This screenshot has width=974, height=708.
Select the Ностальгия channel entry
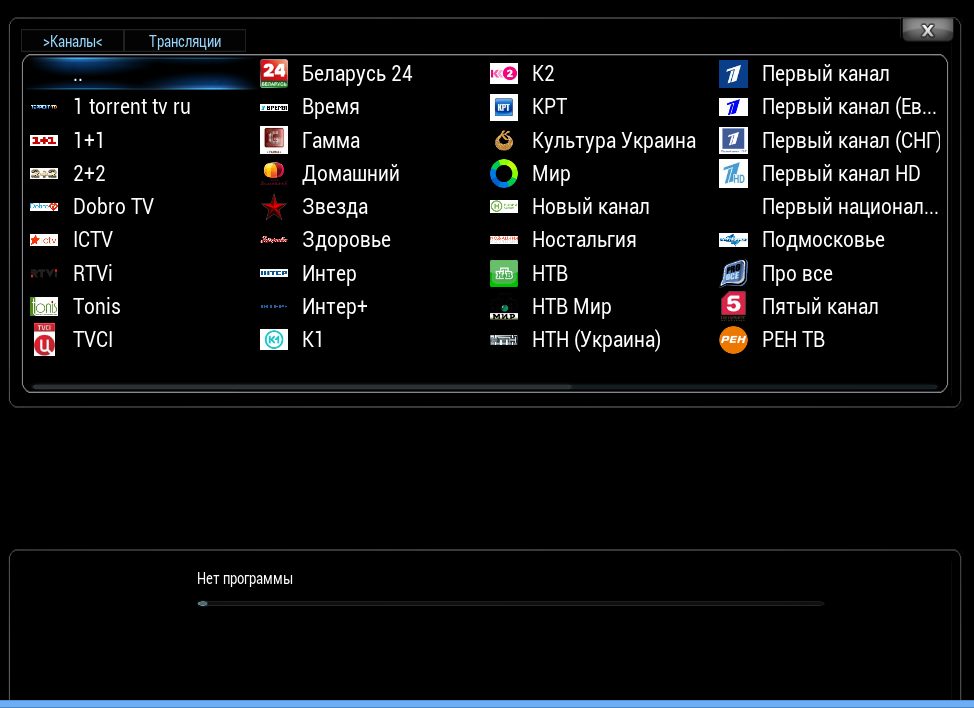point(584,240)
